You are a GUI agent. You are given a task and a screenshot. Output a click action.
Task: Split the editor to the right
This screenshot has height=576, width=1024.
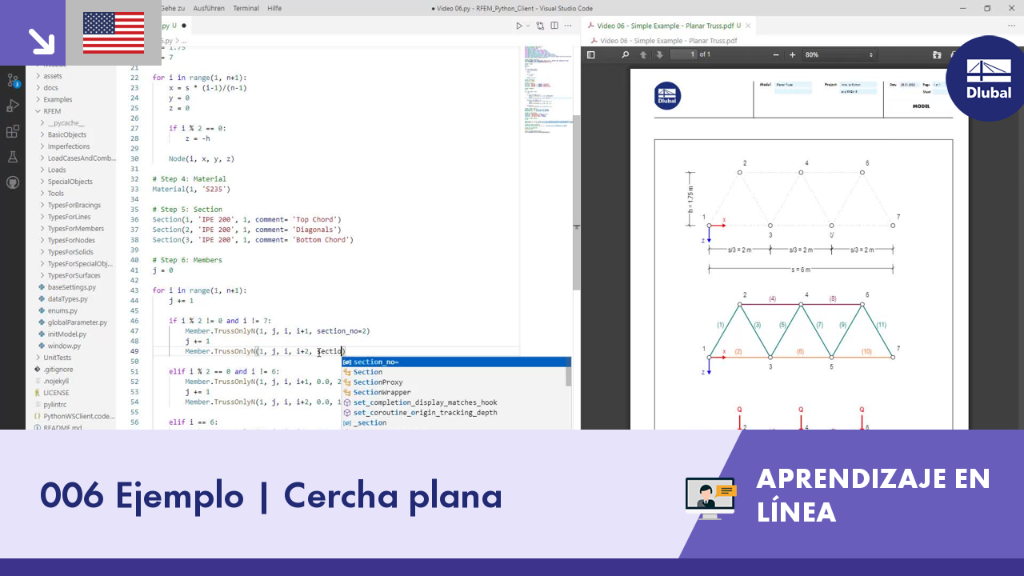coord(554,25)
